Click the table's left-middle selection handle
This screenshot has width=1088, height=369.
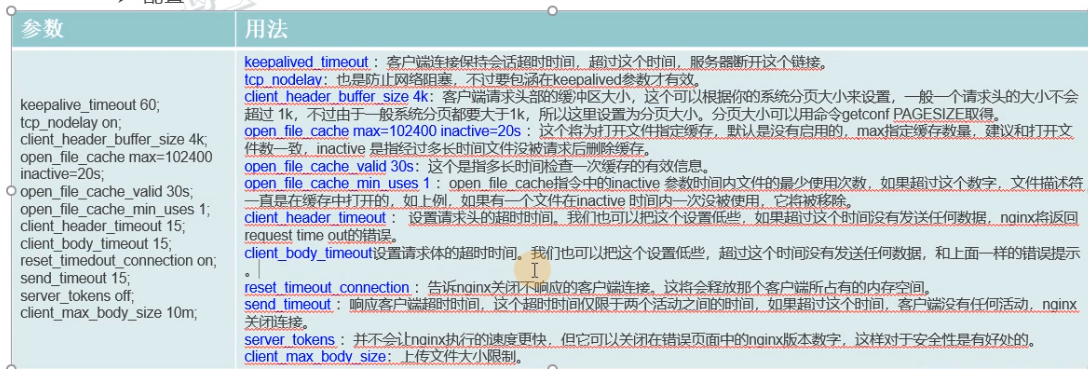tap(10, 189)
